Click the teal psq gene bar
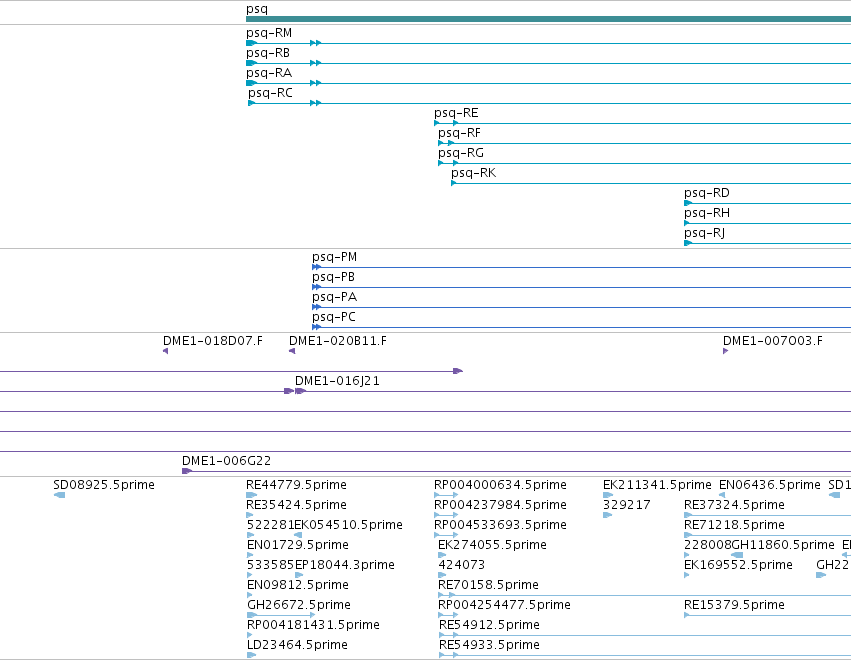 [548, 20]
